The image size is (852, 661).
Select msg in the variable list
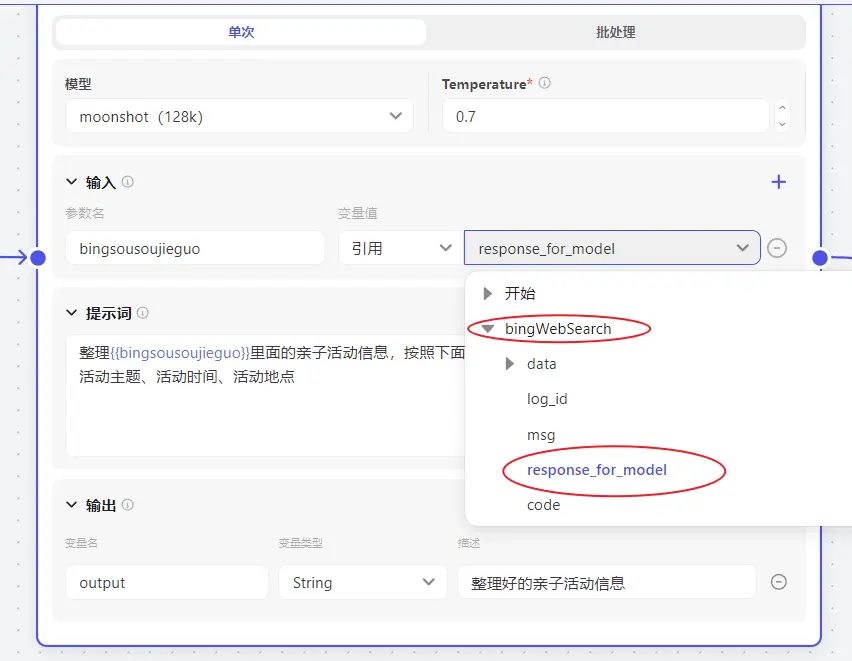pyautogui.click(x=541, y=435)
